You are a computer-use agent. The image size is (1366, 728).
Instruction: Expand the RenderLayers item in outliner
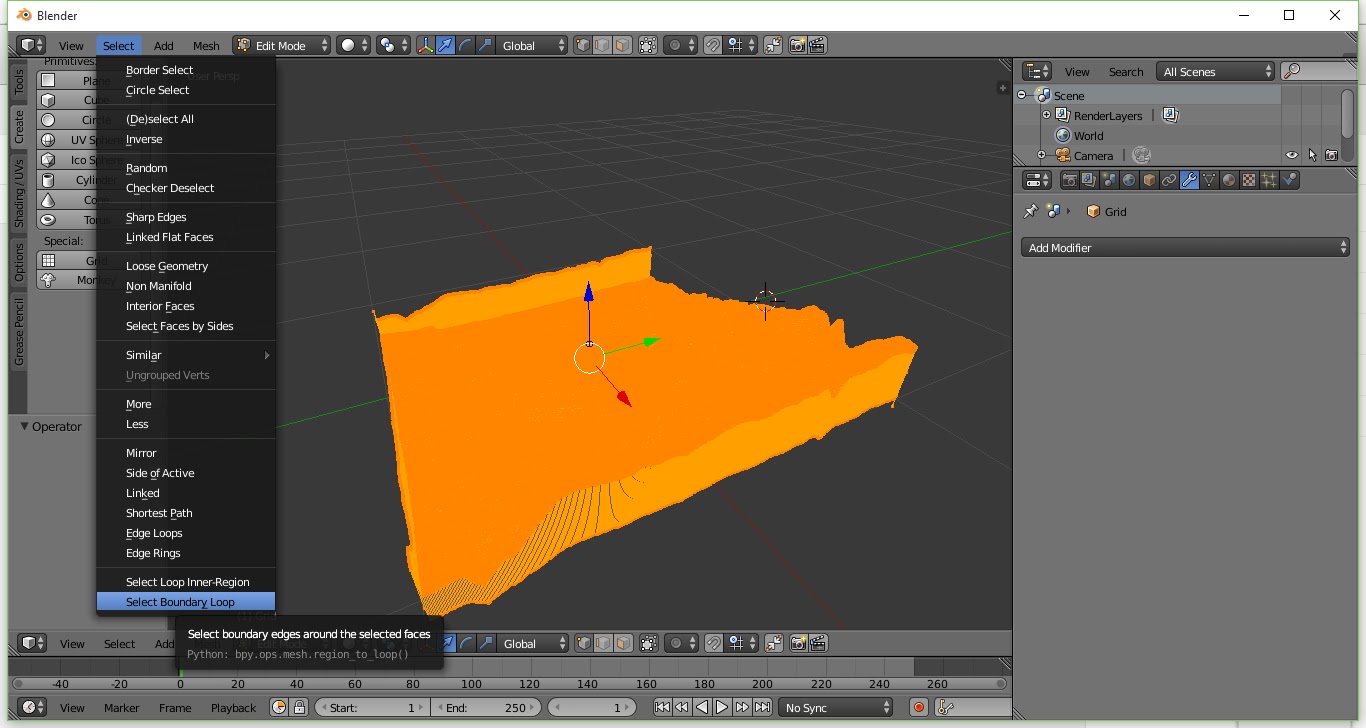pyautogui.click(x=1047, y=115)
